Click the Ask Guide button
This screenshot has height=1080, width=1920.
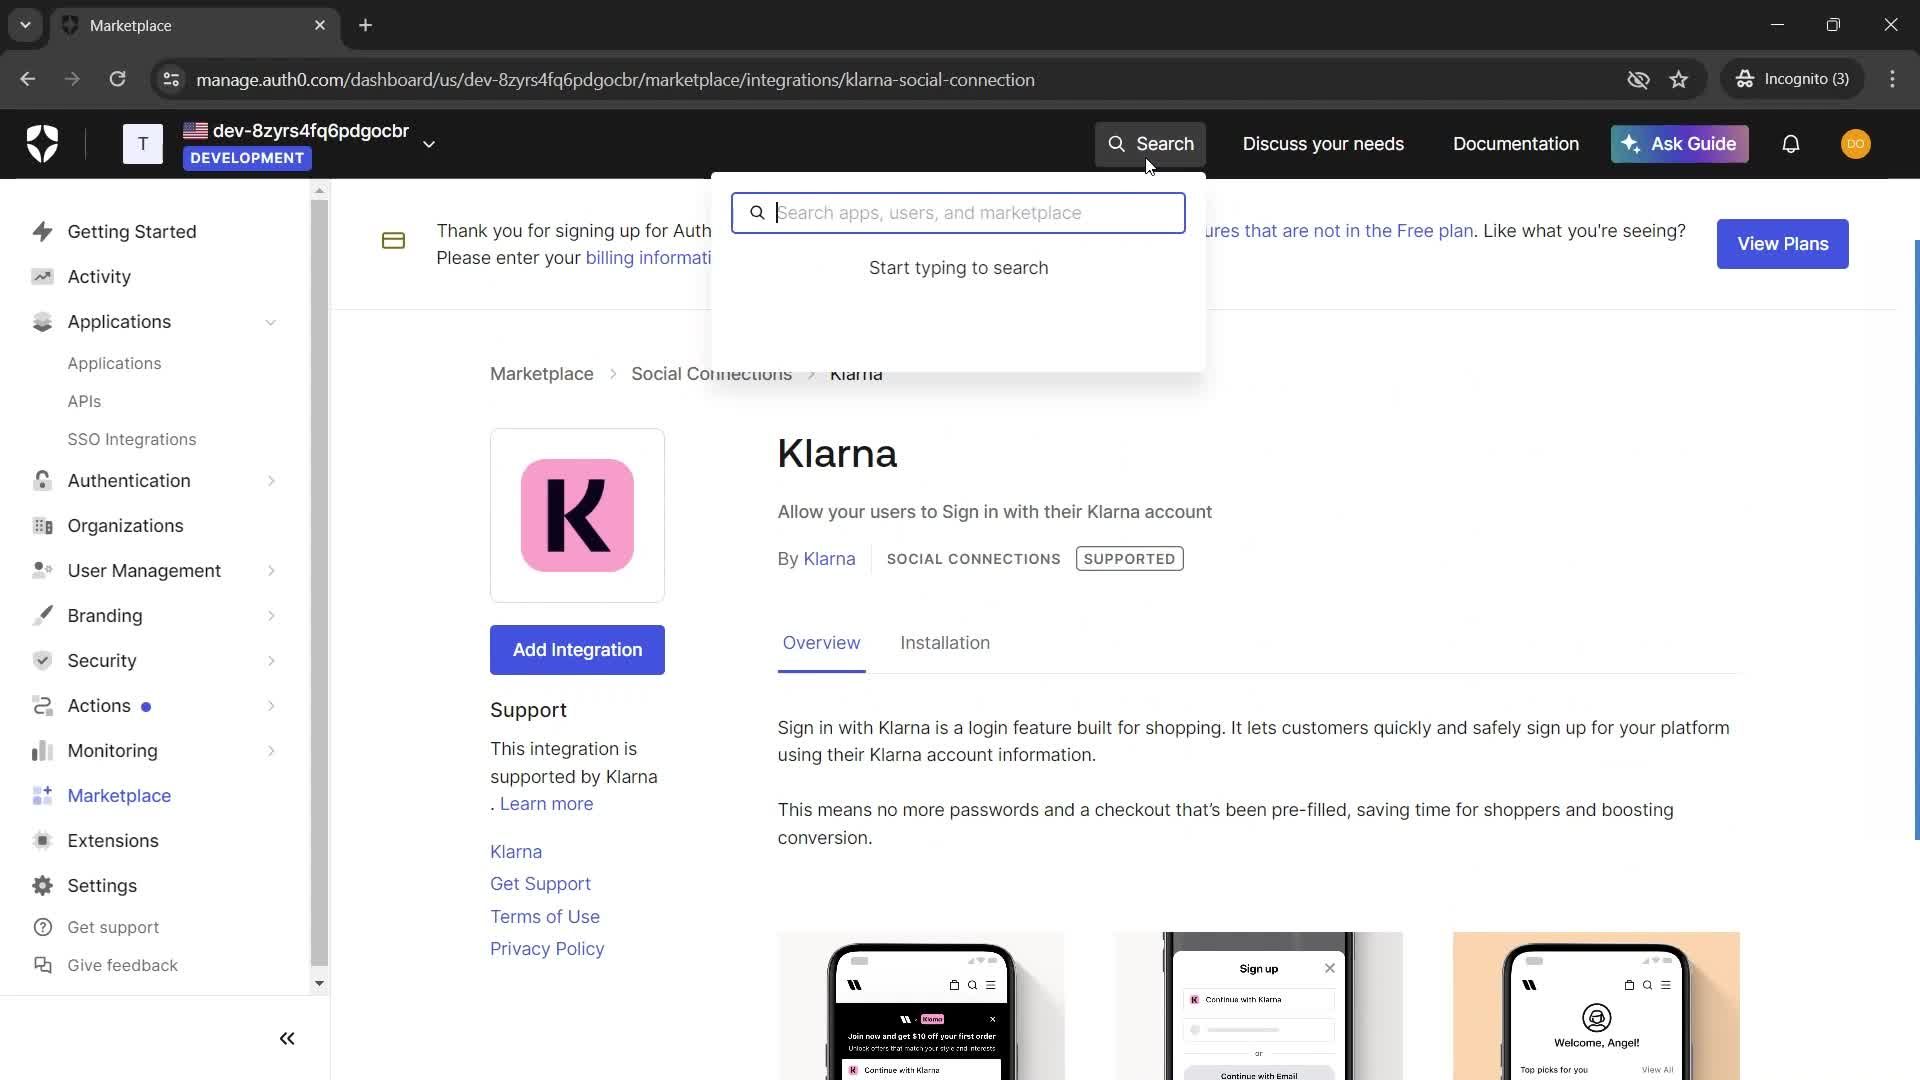tap(1679, 144)
